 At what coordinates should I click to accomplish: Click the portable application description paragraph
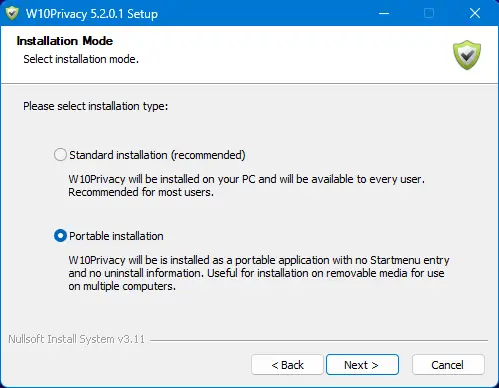pos(259,273)
